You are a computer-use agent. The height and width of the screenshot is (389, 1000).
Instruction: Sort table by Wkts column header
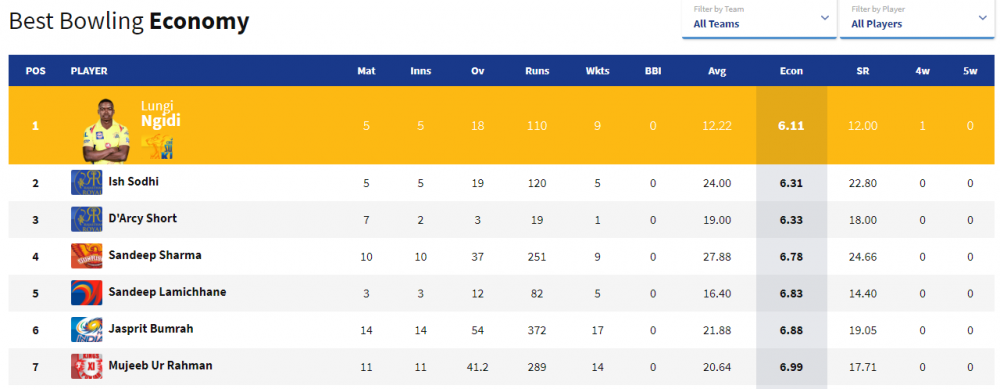pyautogui.click(x=598, y=71)
